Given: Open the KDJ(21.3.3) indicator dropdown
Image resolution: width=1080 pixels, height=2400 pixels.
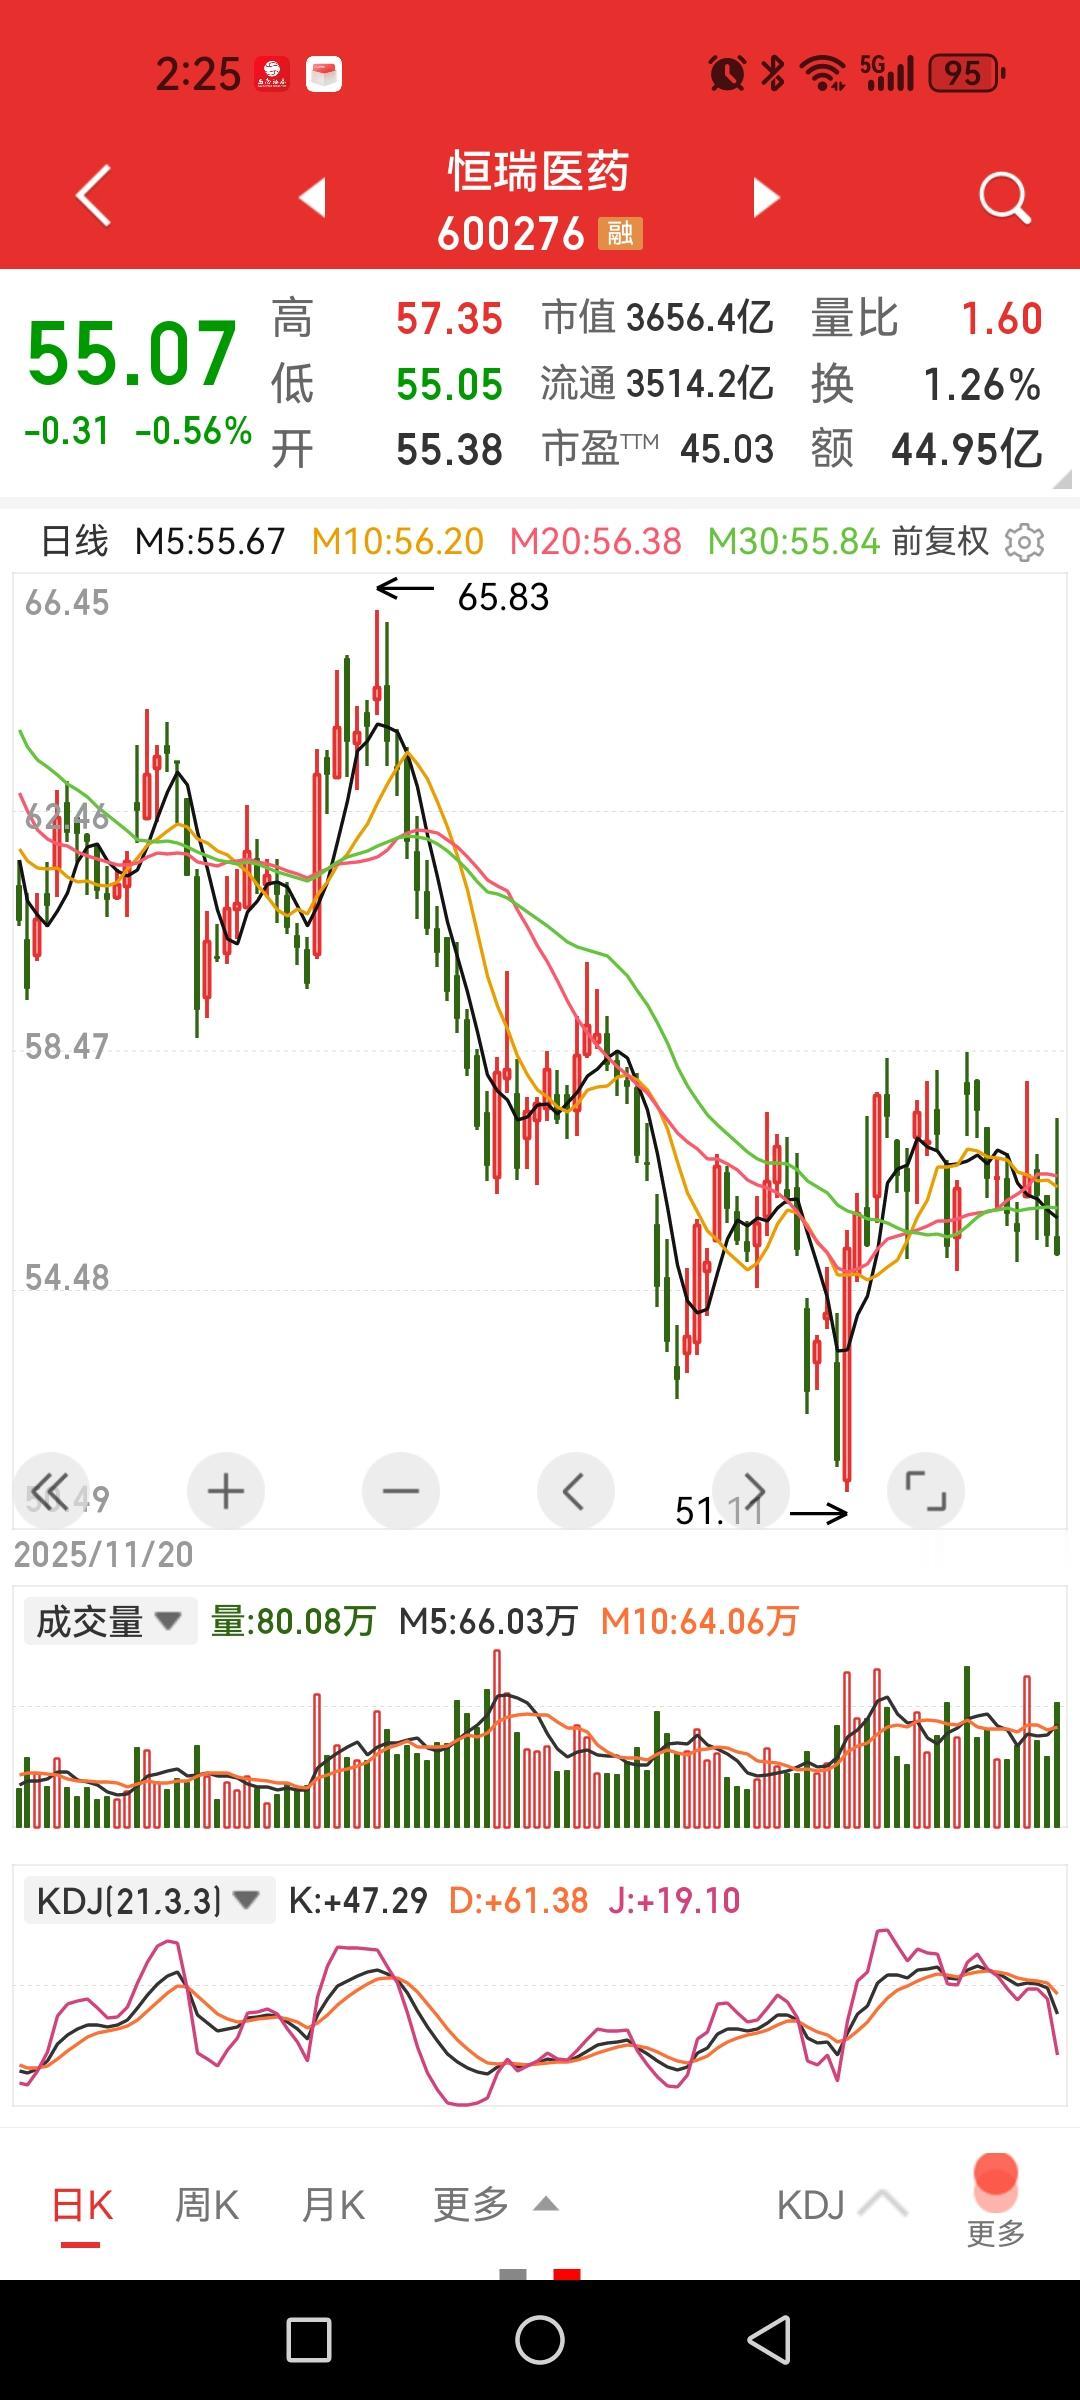Looking at the screenshot, I should [149, 1900].
